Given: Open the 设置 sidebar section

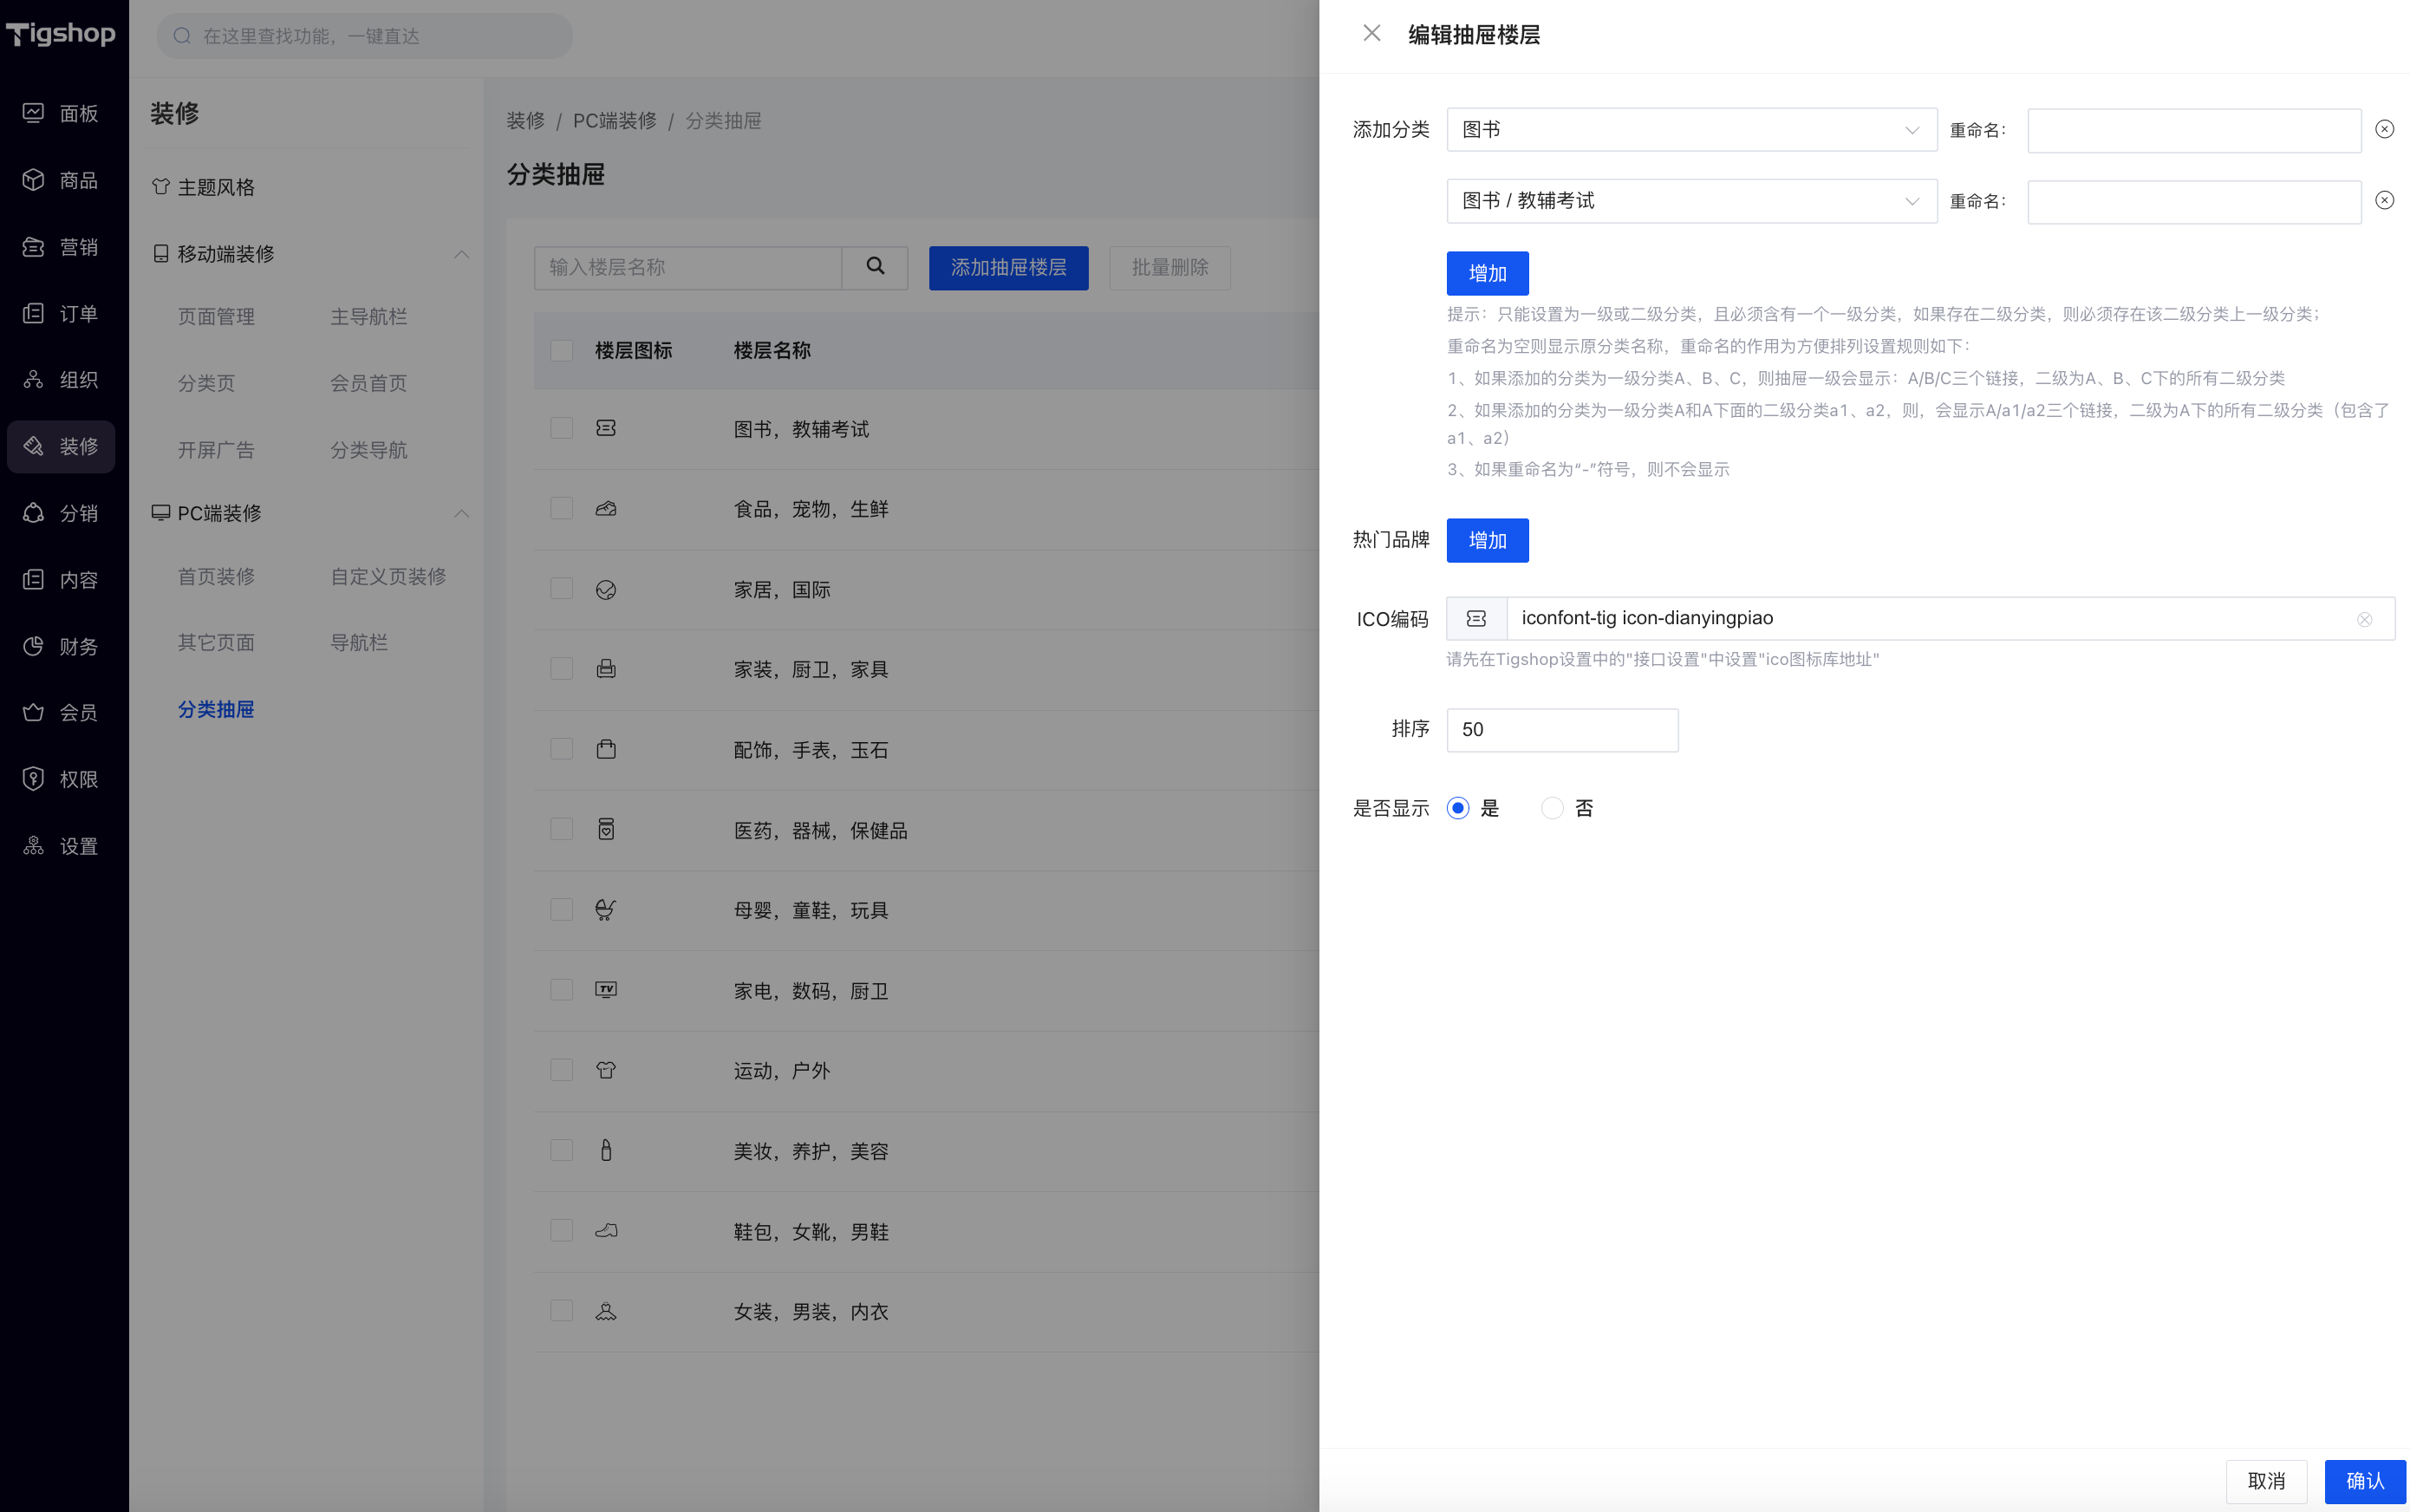Looking at the screenshot, I should click(x=61, y=846).
